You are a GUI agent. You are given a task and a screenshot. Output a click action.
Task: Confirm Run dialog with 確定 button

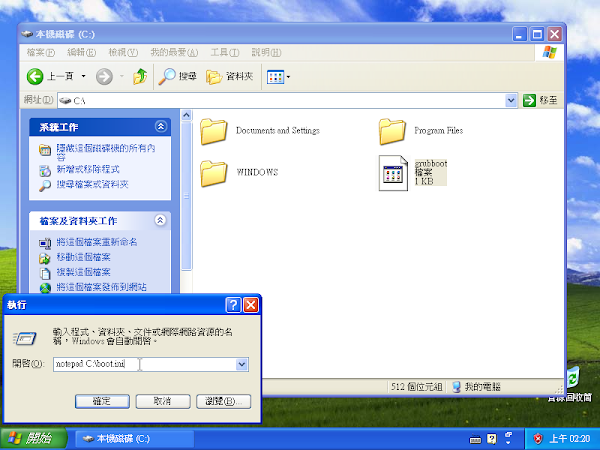[102, 401]
